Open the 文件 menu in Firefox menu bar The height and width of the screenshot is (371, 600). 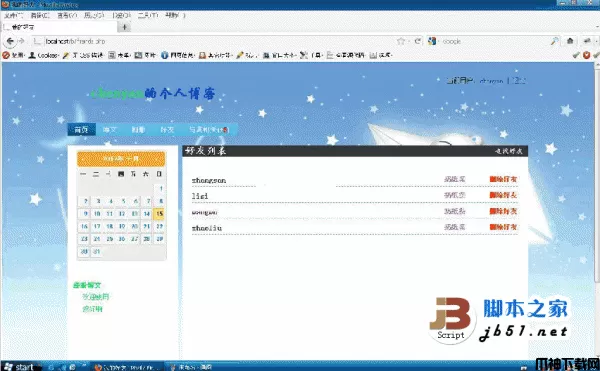coord(13,15)
